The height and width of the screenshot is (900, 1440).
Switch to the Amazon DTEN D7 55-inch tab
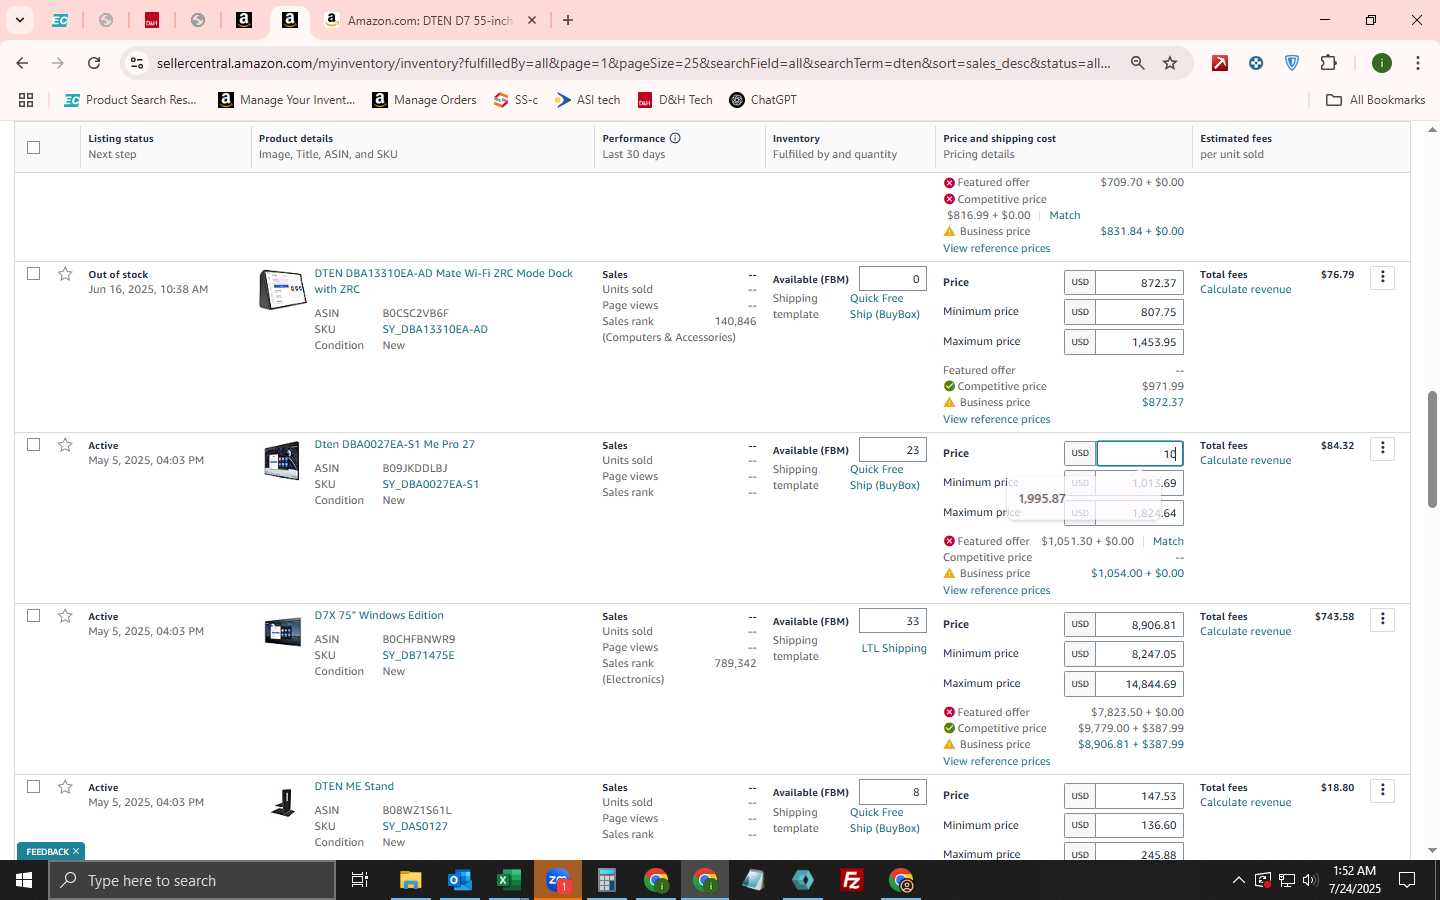coord(430,20)
